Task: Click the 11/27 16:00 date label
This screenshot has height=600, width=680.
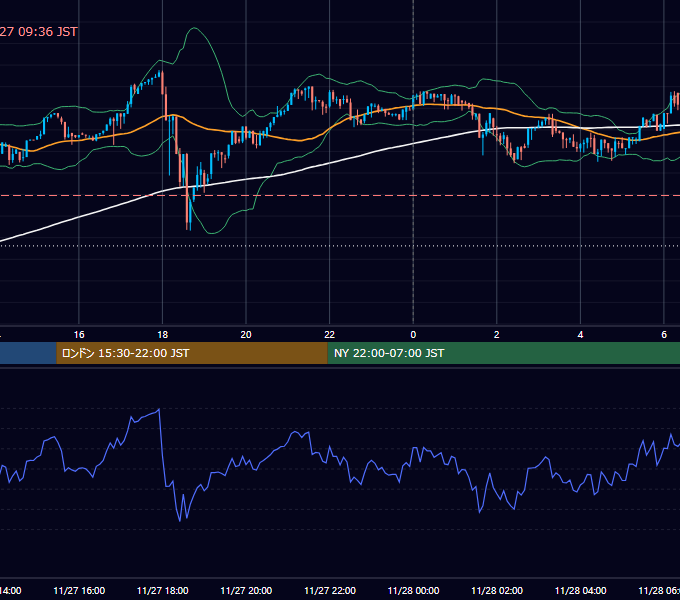Action: coord(79,590)
